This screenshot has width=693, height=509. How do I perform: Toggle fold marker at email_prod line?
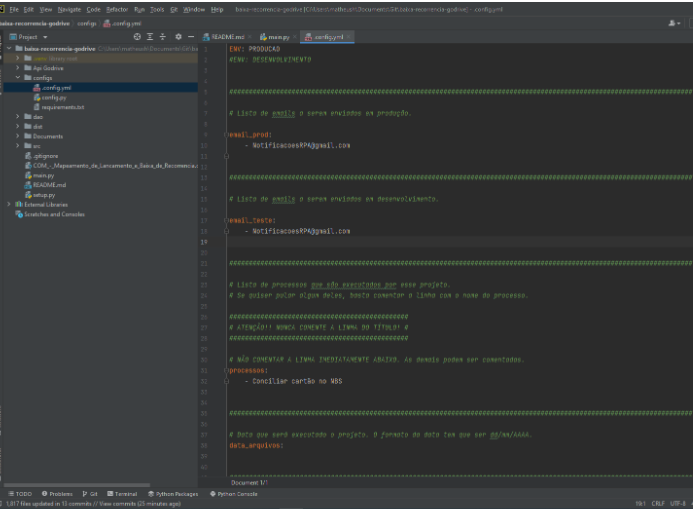pyautogui.click(x=226, y=135)
